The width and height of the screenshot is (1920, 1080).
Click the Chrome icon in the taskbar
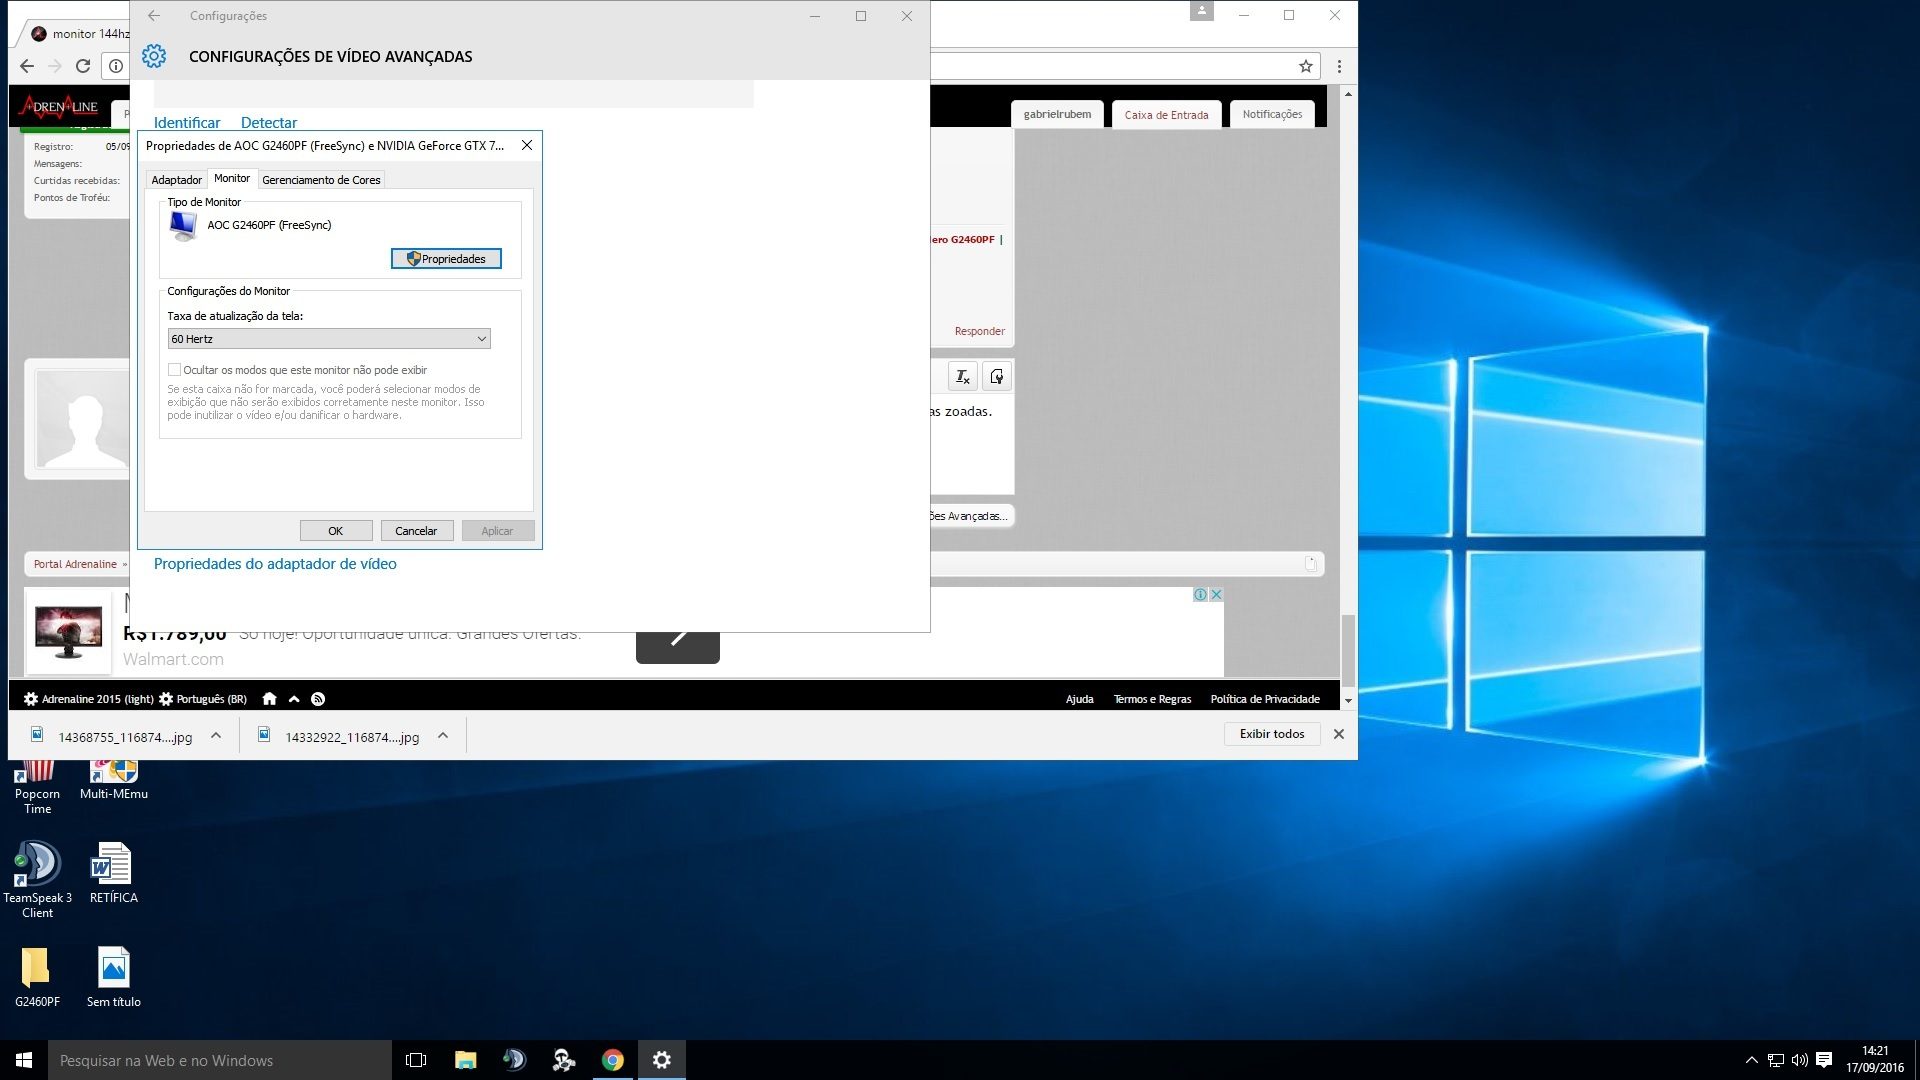coord(612,1060)
